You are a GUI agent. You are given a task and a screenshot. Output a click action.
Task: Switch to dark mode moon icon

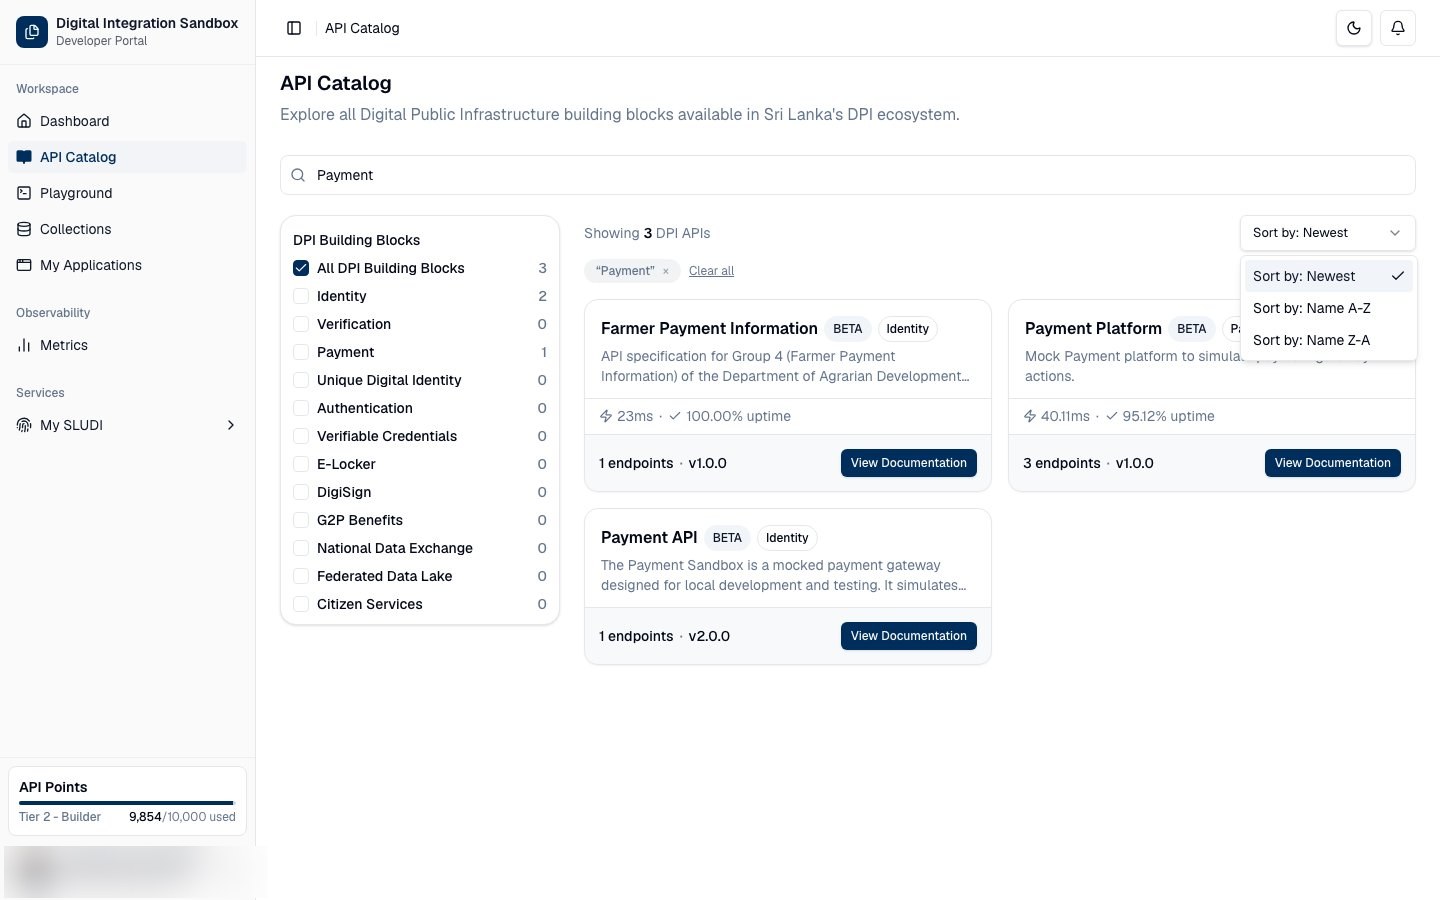click(1354, 28)
